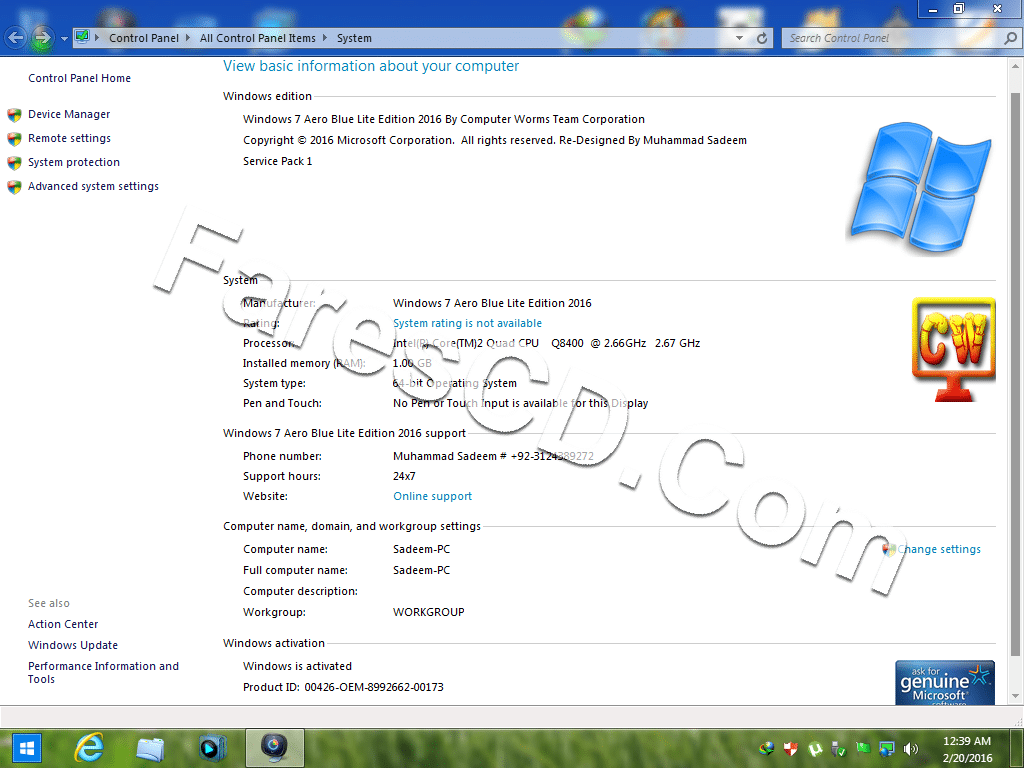Click the volume speaker tray icon
This screenshot has height=768, width=1024.
[910, 748]
